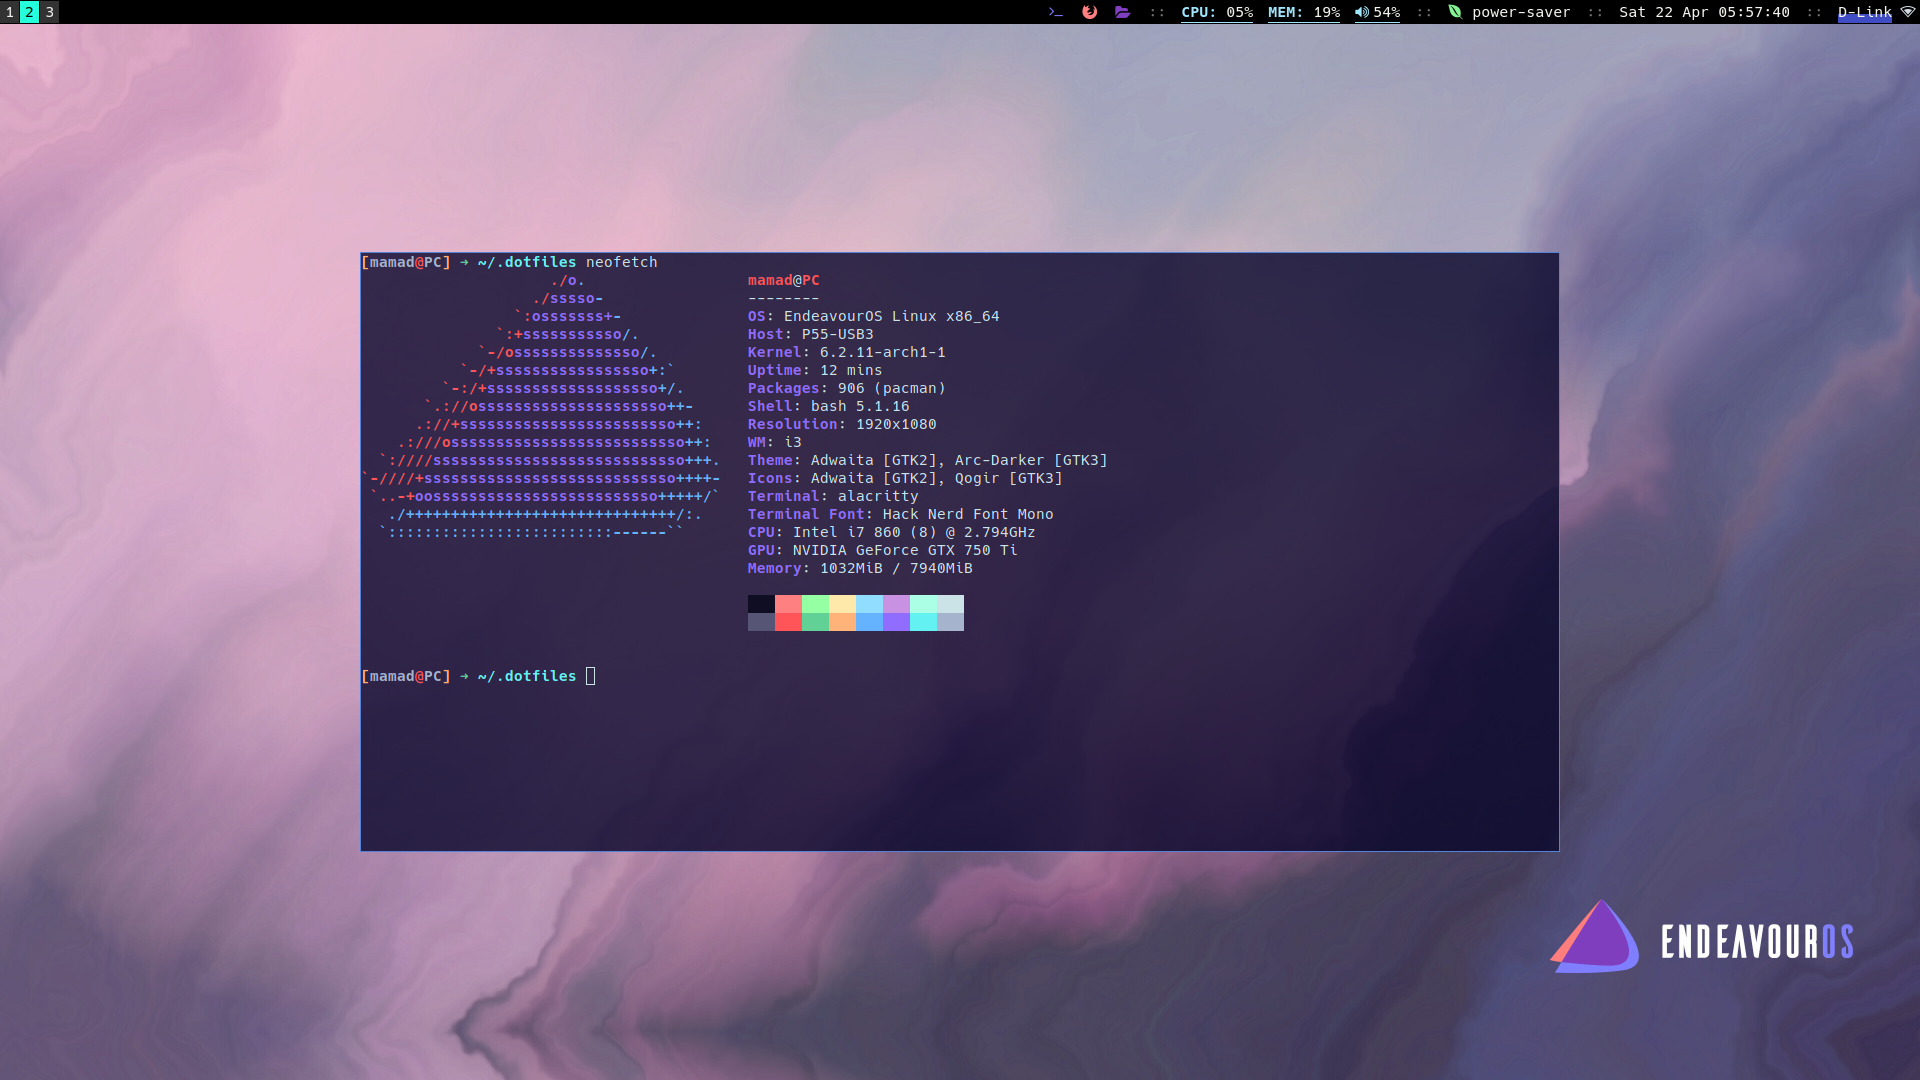
Task: Click the Resolution: 1920x1080 line
Action: pyautogui.click(x=842, y=424)
